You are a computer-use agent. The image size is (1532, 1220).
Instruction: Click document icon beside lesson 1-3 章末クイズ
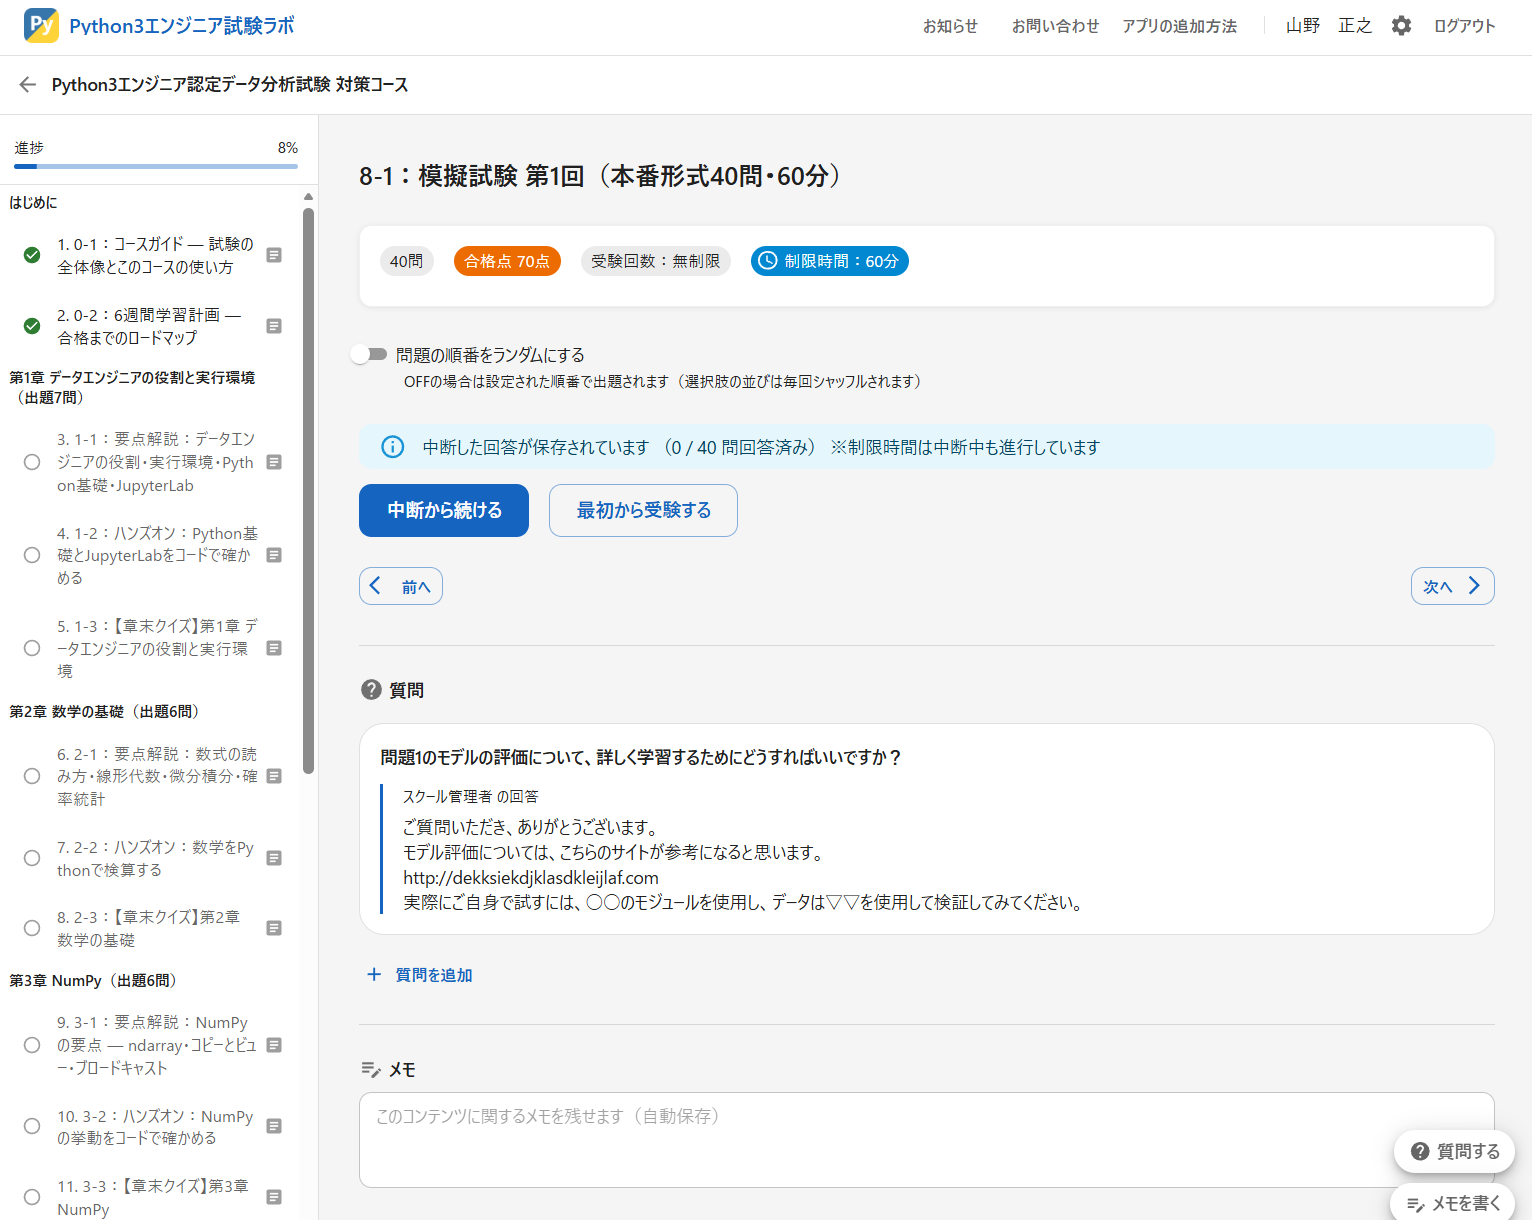point(274,648)
